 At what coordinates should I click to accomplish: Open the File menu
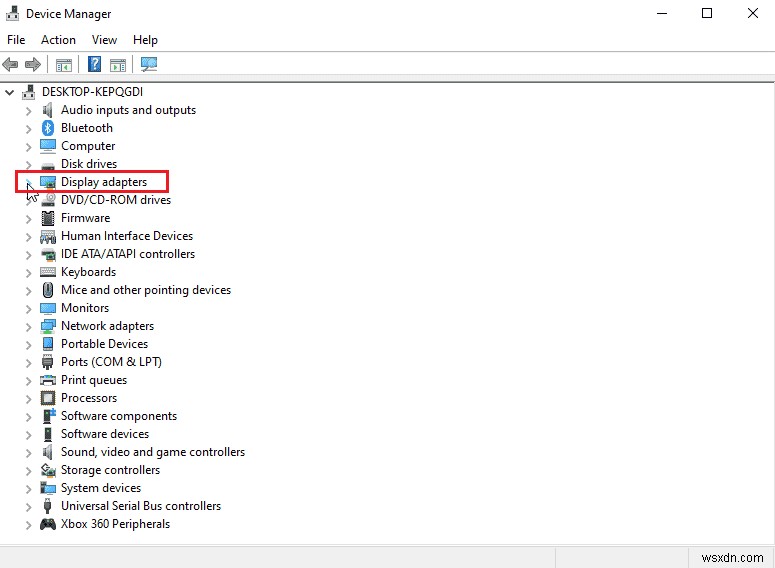coord(16,40)
